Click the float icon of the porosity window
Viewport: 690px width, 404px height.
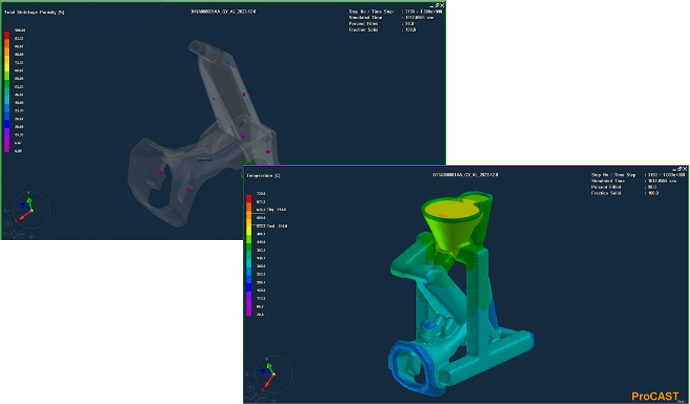click(437, 6)
